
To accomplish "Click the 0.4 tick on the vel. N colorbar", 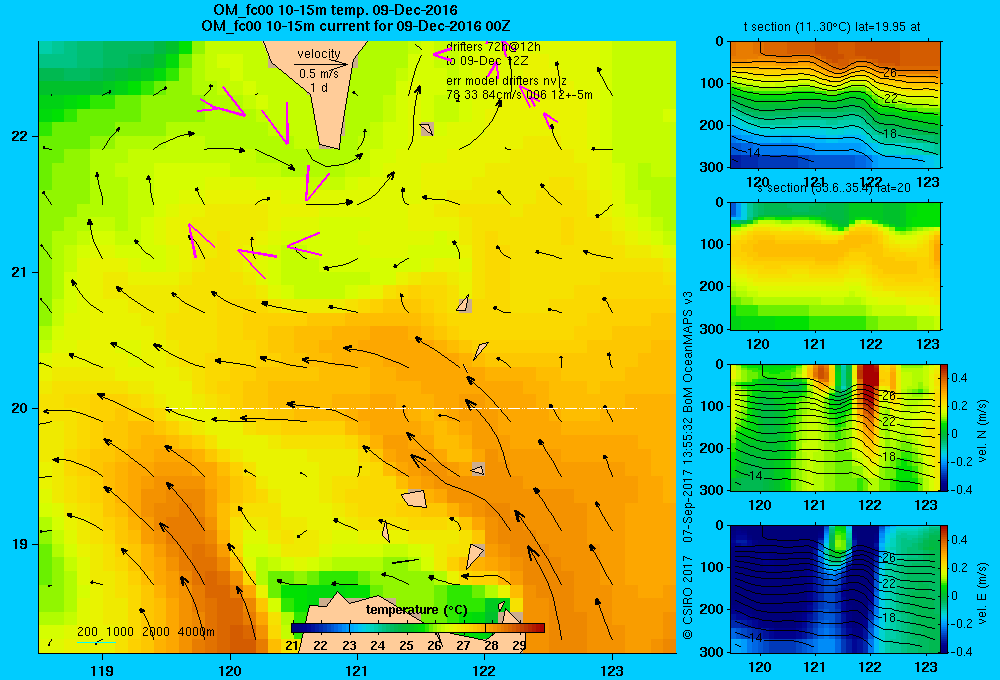I will pyautogui.click(x=959, y=378).
